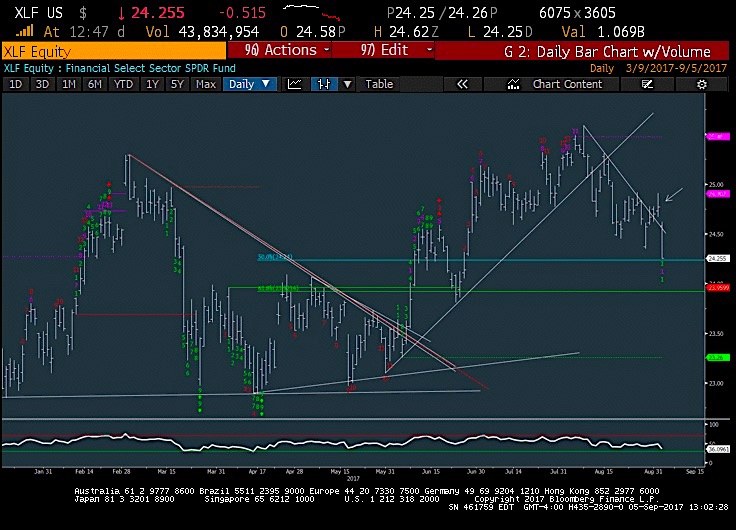The width and height of the screenshot is (736, 530).
Task: Set chart range to Max
Action: [206, 84]
